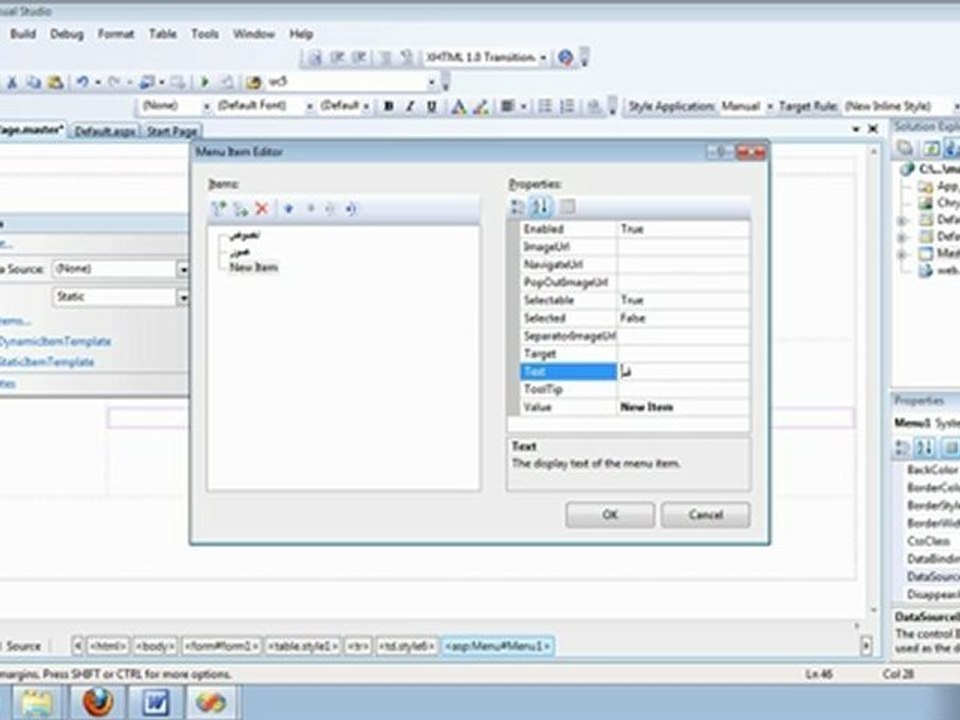The image size is (960, 720).
Task: Open the Target Rule (New Inline Style) dropdown
Action: click(956, 107)
